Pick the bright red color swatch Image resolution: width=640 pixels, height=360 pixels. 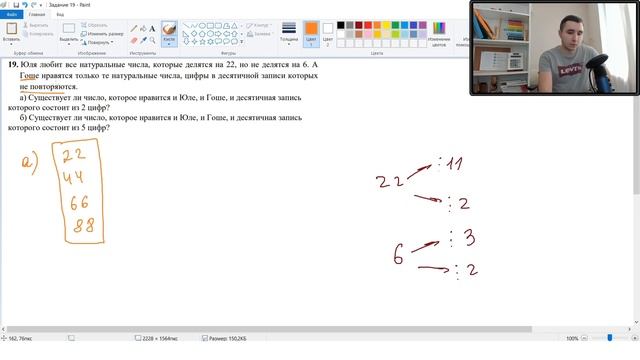tap(368, 25)
